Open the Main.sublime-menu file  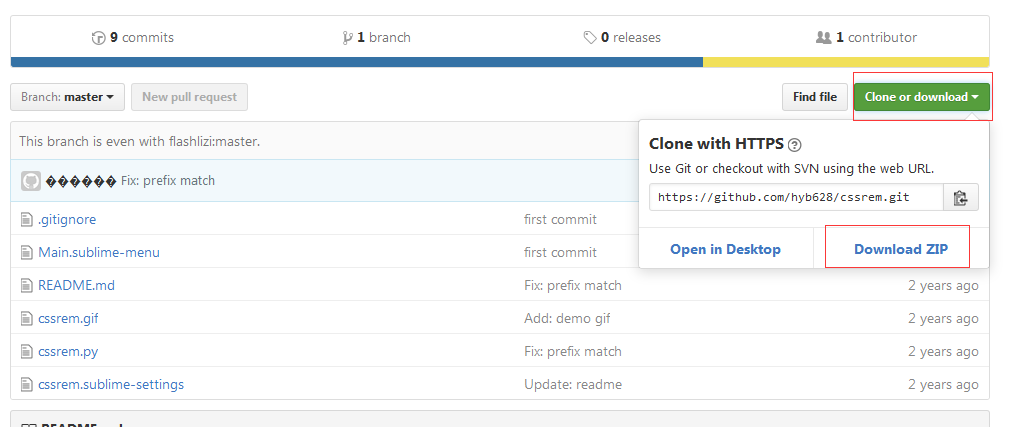[x=99, y=252]
